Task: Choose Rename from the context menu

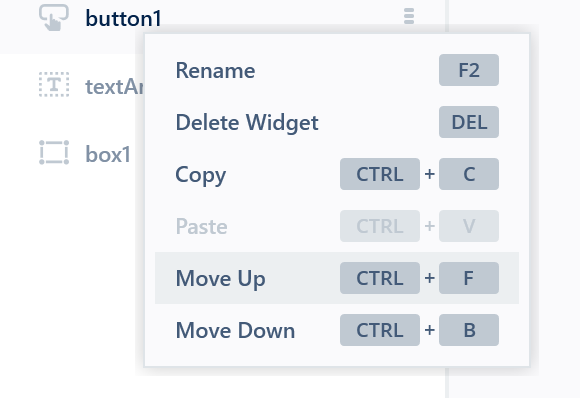Action: point(337,70)
